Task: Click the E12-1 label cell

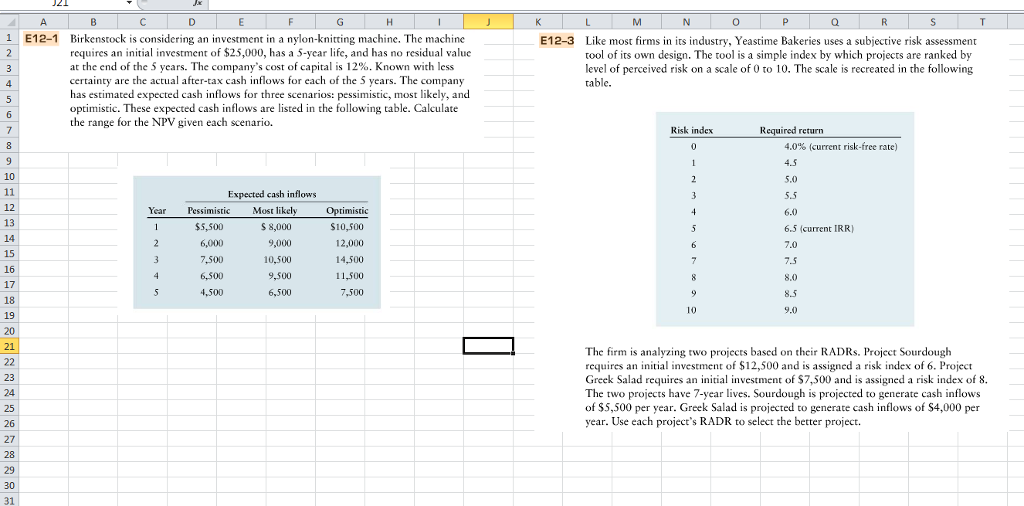Action: (42, 39)
